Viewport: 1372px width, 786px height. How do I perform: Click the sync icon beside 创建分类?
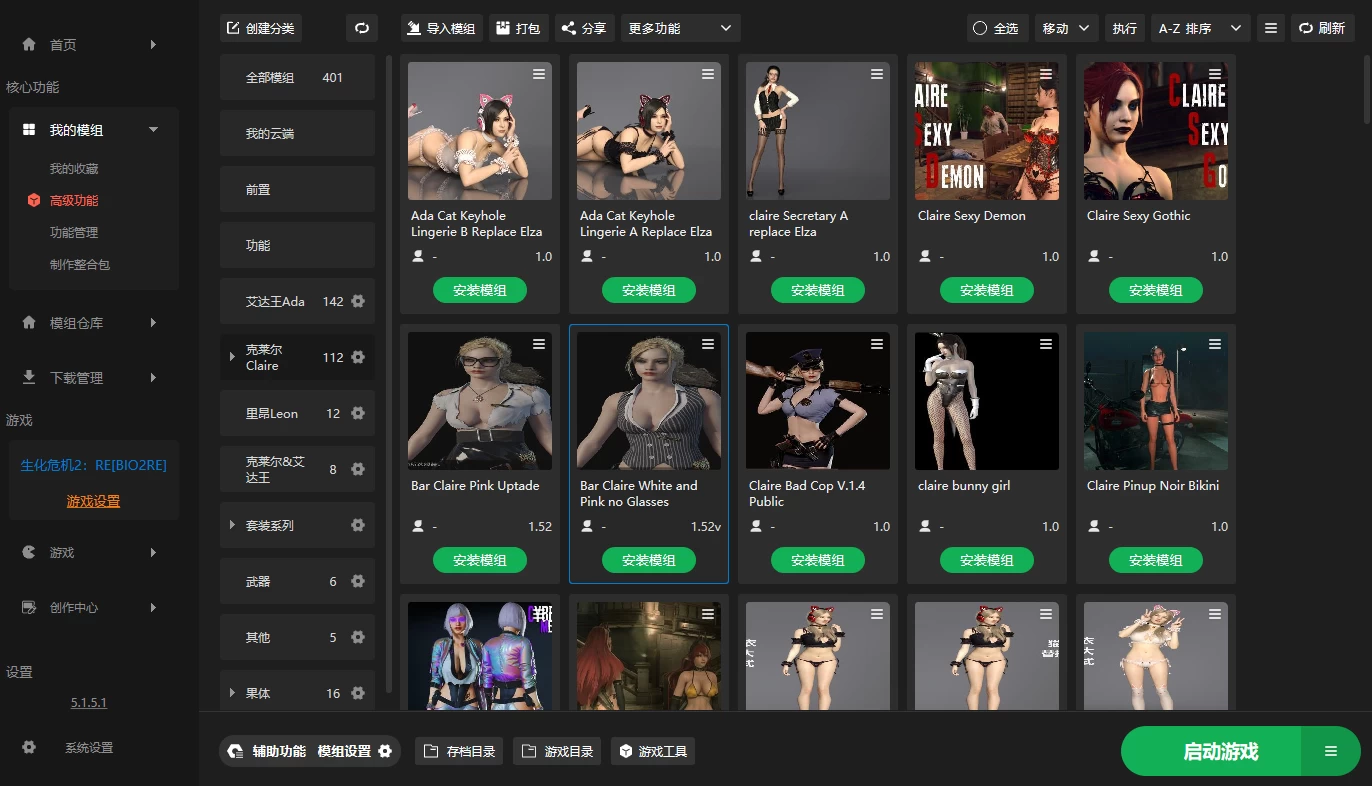[362, 28]
